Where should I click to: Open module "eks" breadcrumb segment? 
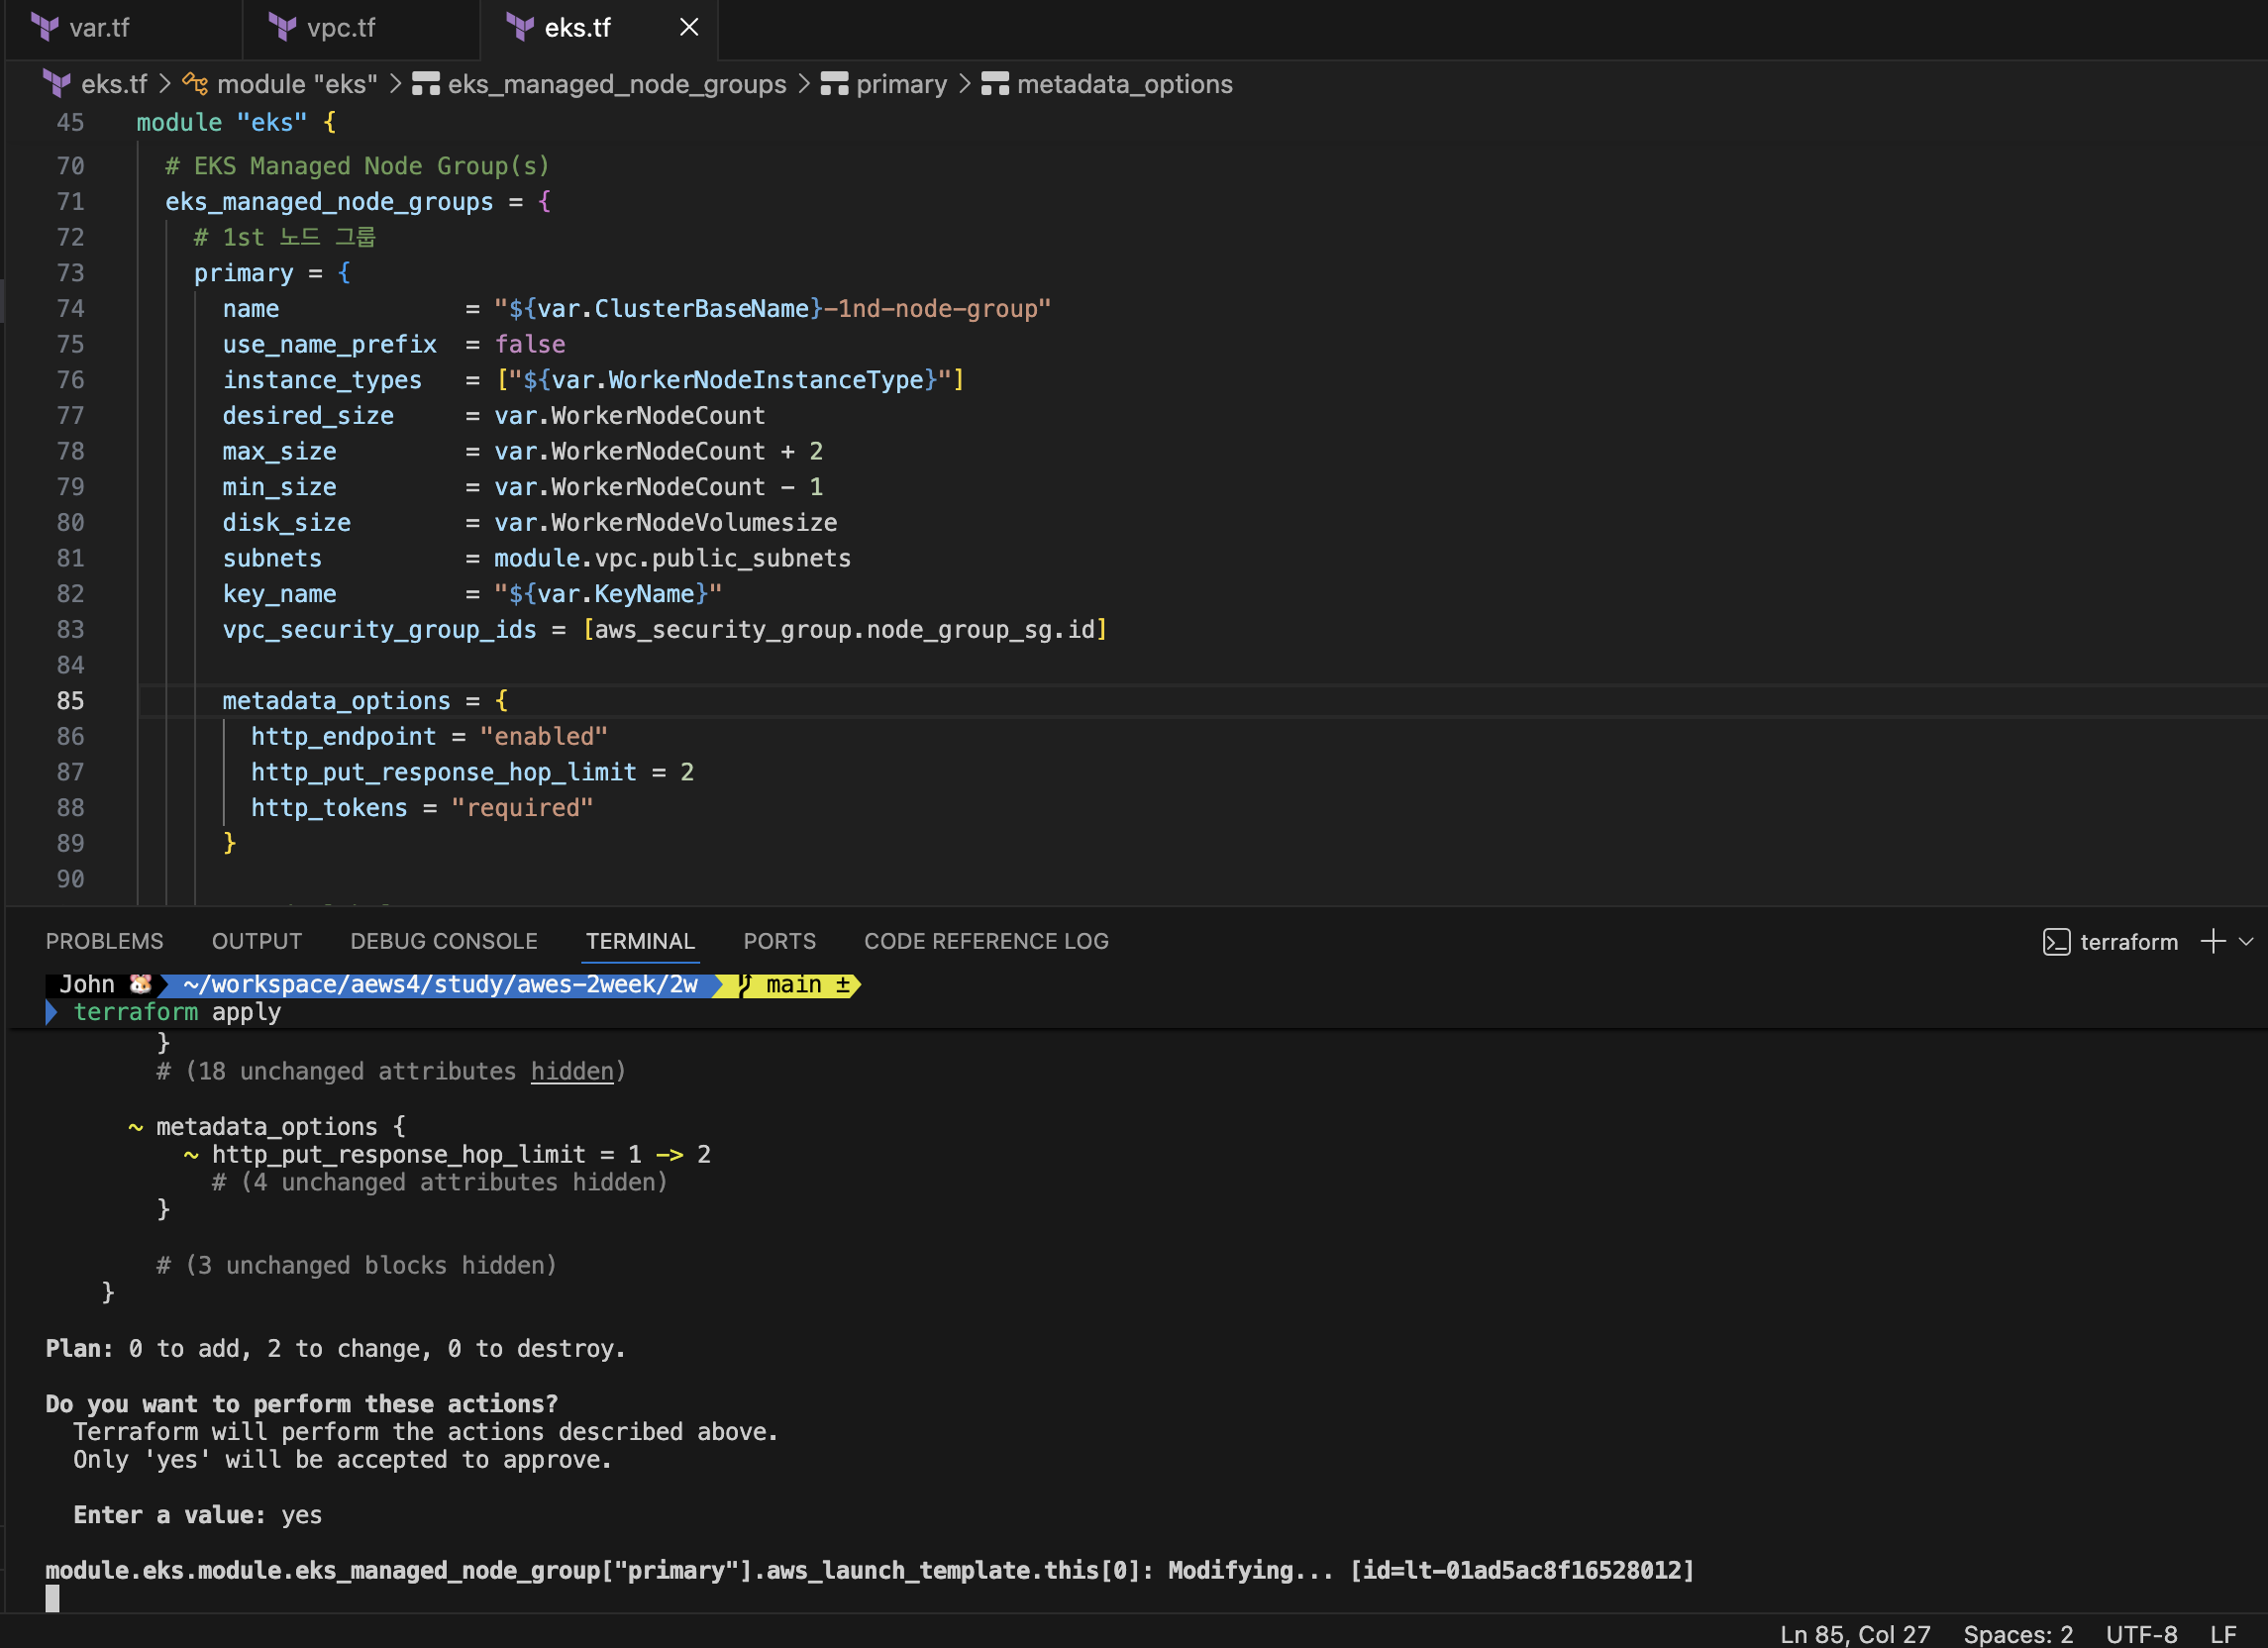tap(297, 84)
